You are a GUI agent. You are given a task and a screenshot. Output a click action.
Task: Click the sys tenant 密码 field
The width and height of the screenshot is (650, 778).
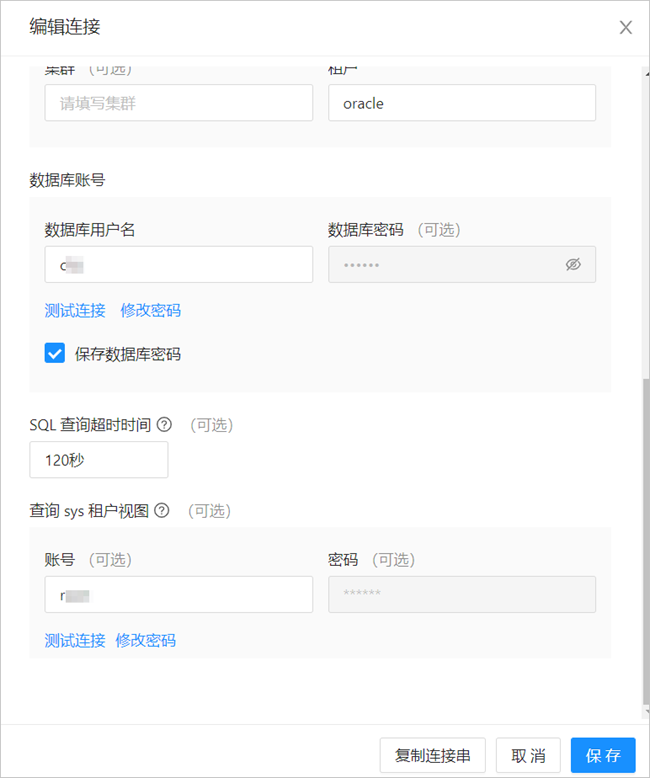point(461,594)
